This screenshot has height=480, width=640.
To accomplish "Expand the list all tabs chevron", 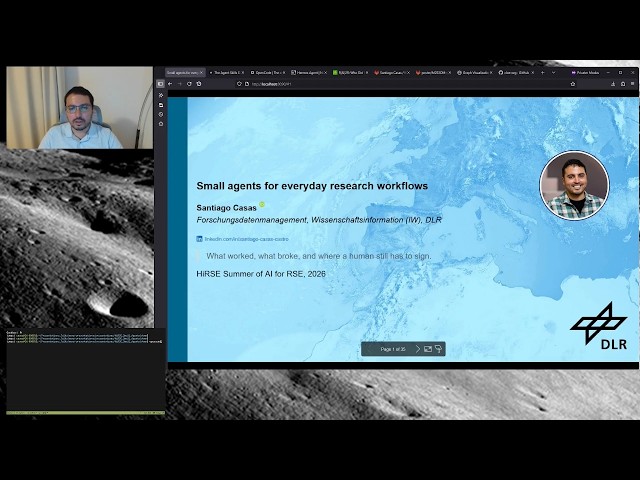I will pos(553,73).
